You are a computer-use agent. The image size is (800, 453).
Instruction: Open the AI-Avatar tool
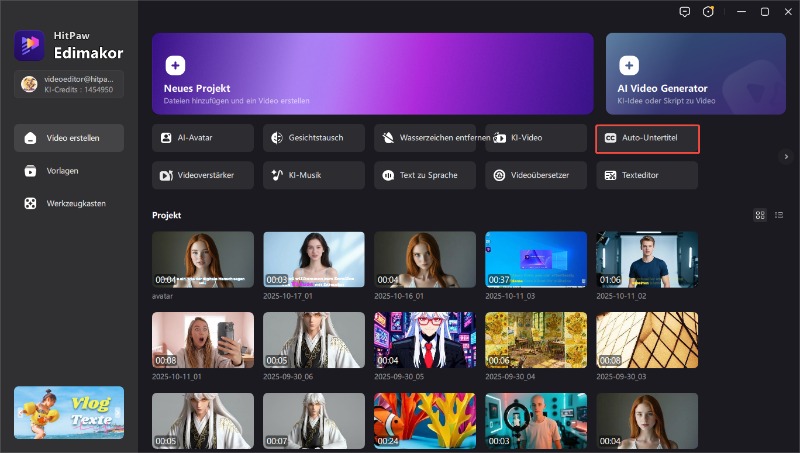pos(203,138)
